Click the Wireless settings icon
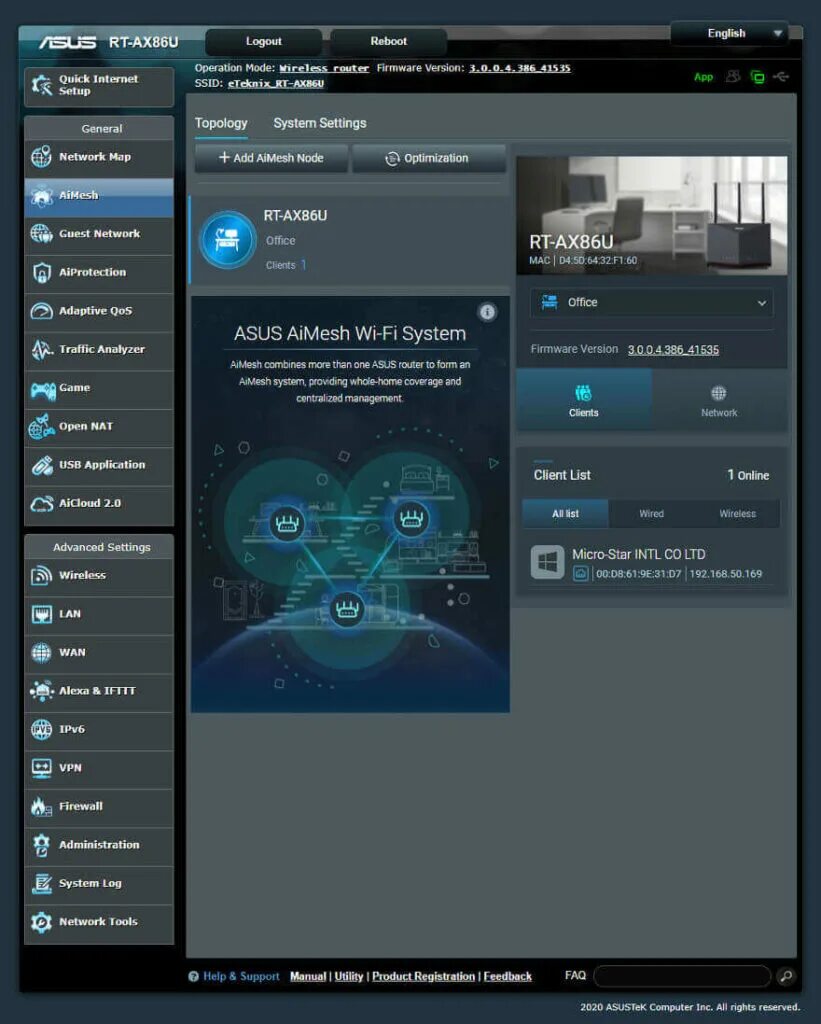Viewport: 821px width, 1024px height. tap(41, 575)
